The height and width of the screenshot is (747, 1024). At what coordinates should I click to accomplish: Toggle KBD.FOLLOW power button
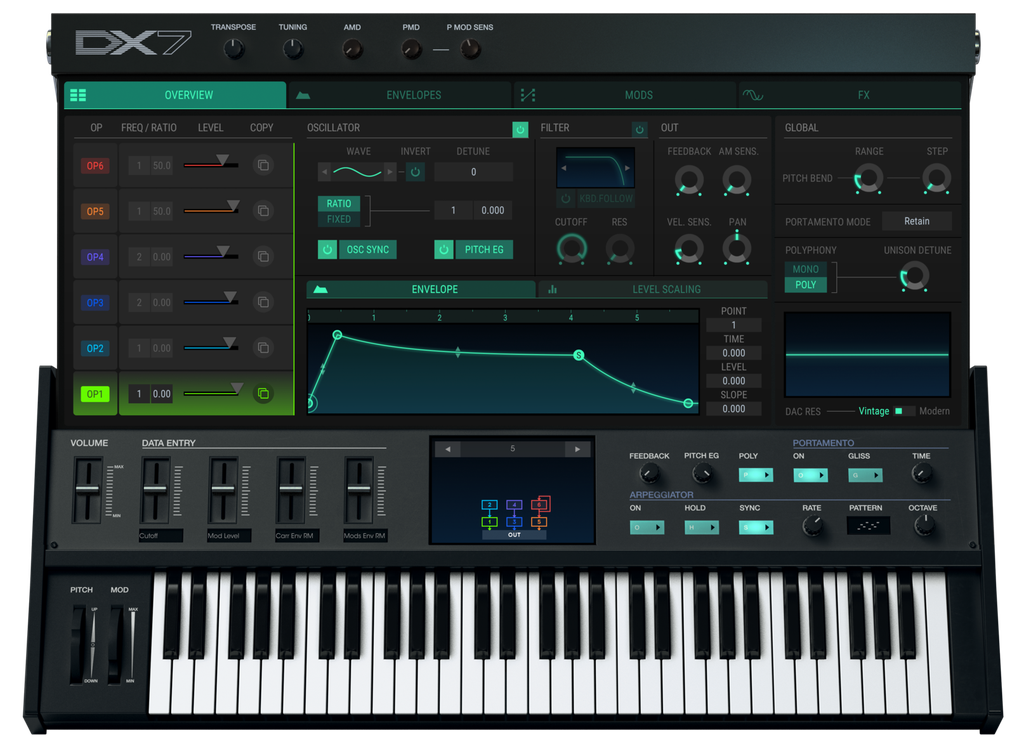coord(566,199)
